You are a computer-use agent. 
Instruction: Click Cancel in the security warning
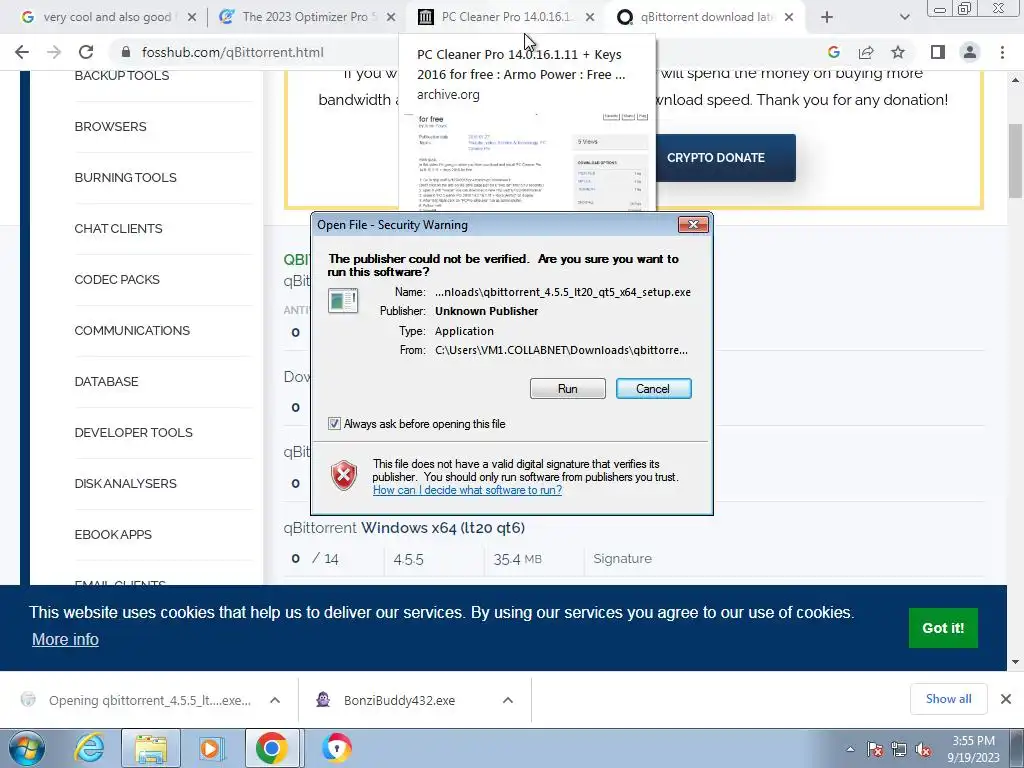[x=653, y=389]
